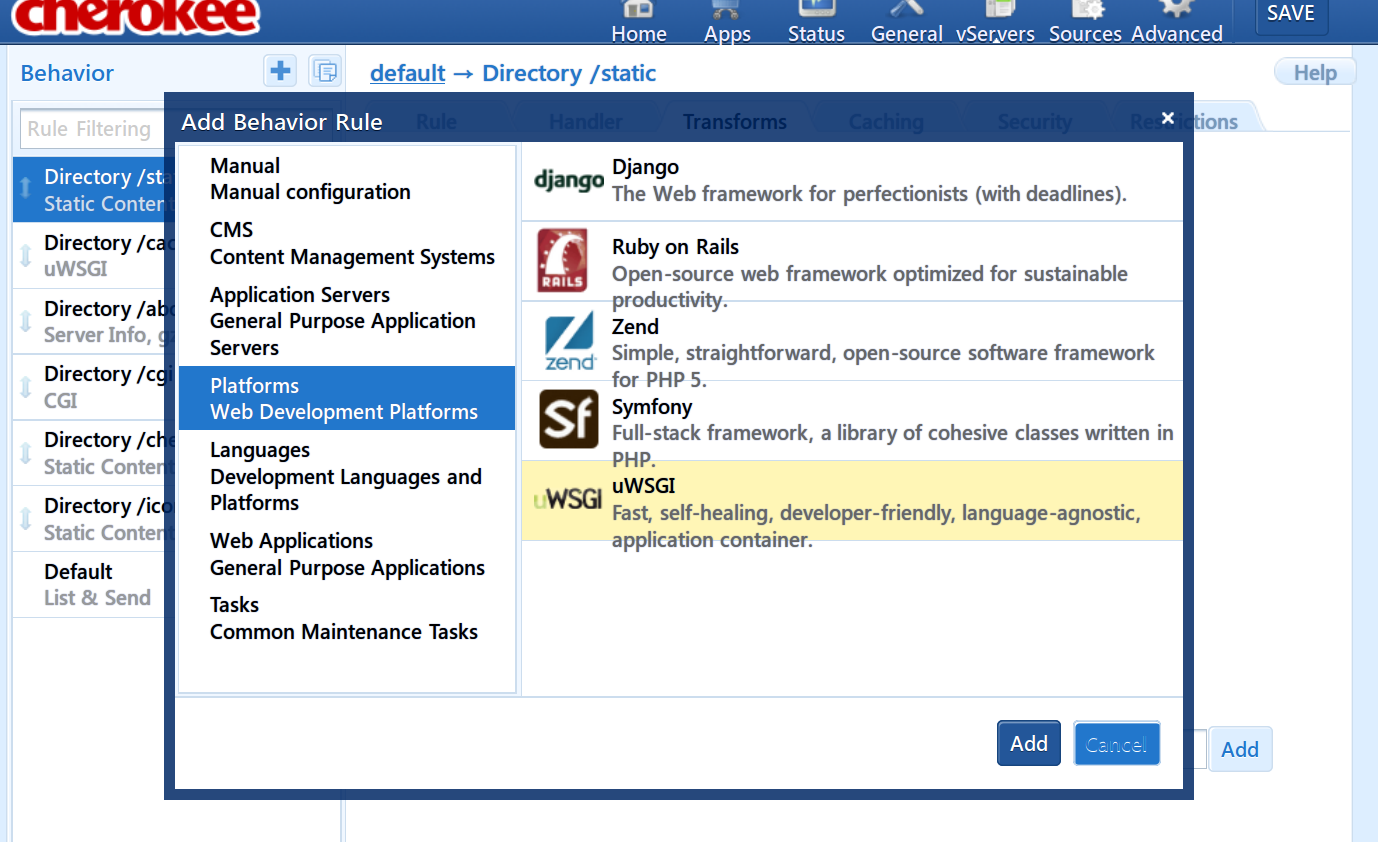This screenshot has width=1378, height=842.
Task: Choose the Ruby on Rails entry
Action: tap(852, 261)
